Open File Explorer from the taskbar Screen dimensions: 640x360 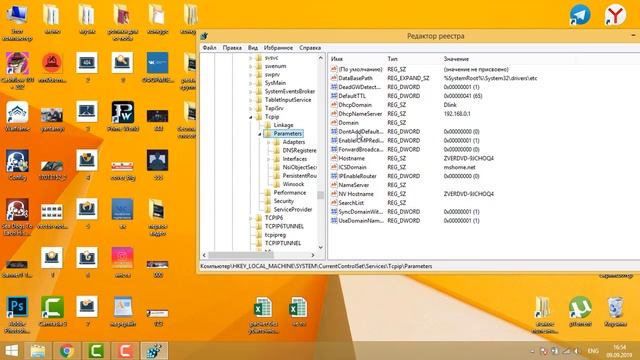[38, 351]
